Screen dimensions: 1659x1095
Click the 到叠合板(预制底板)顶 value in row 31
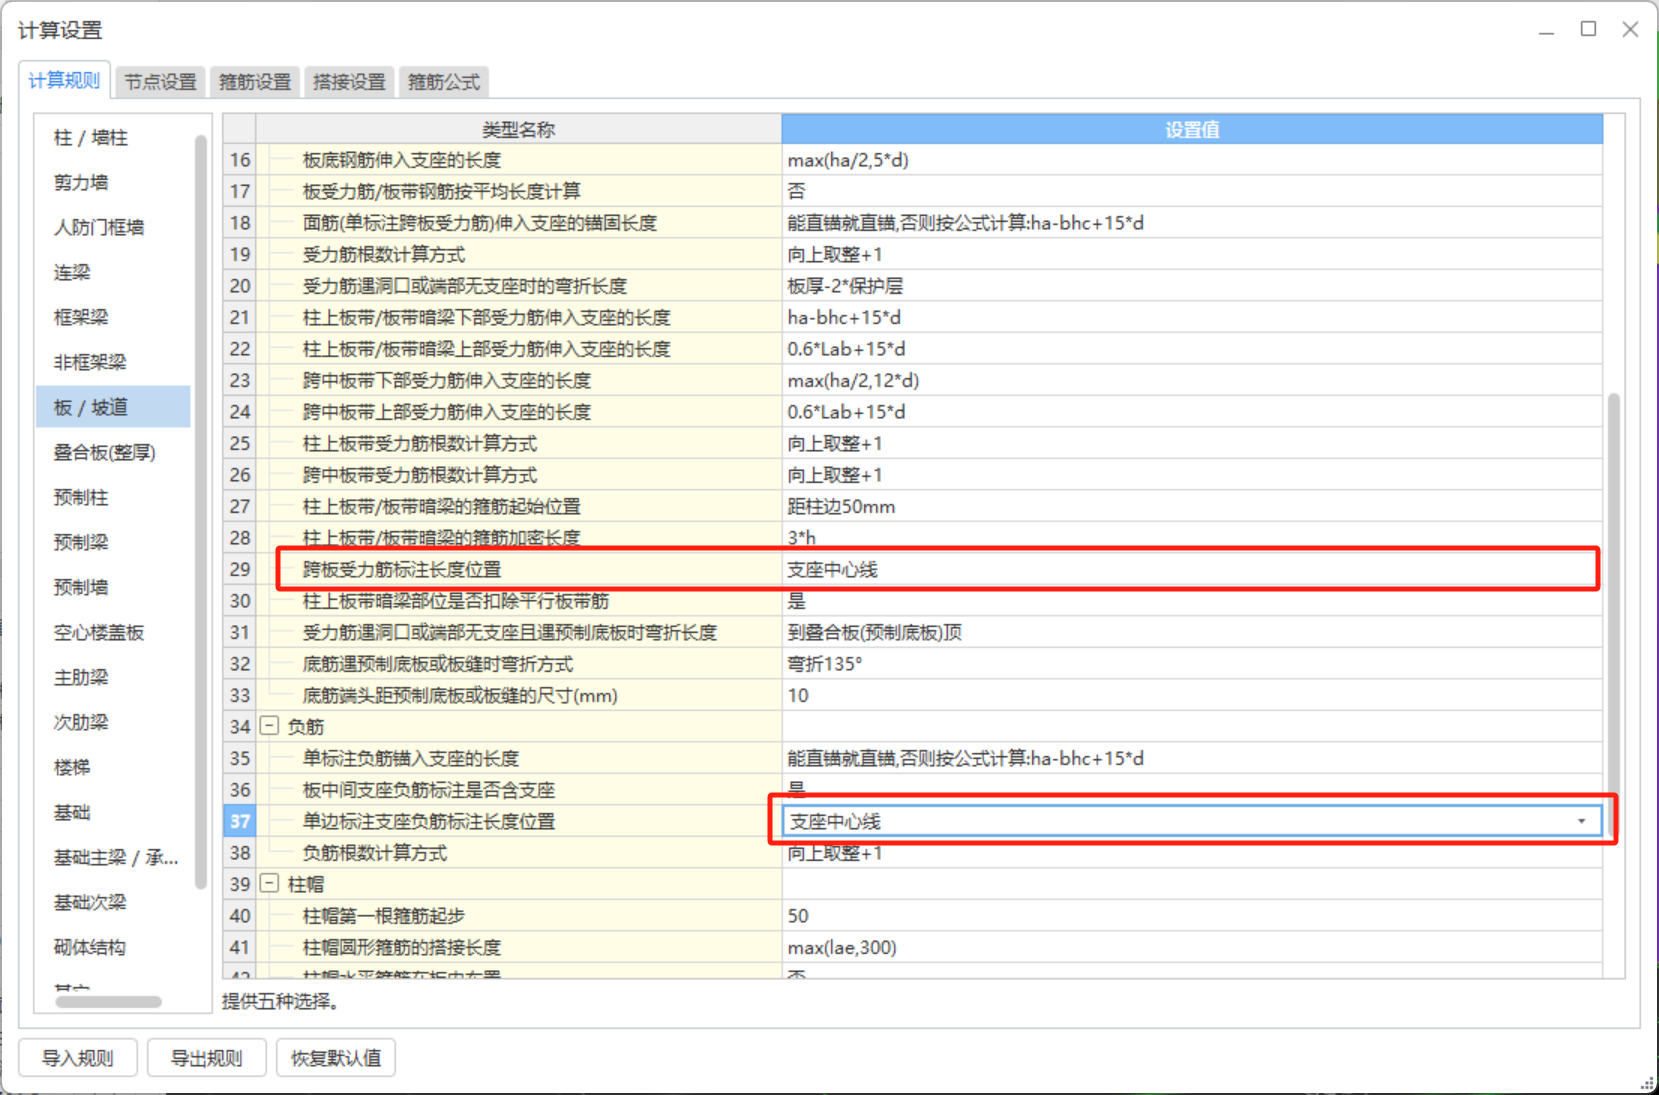click(1192, 632)
